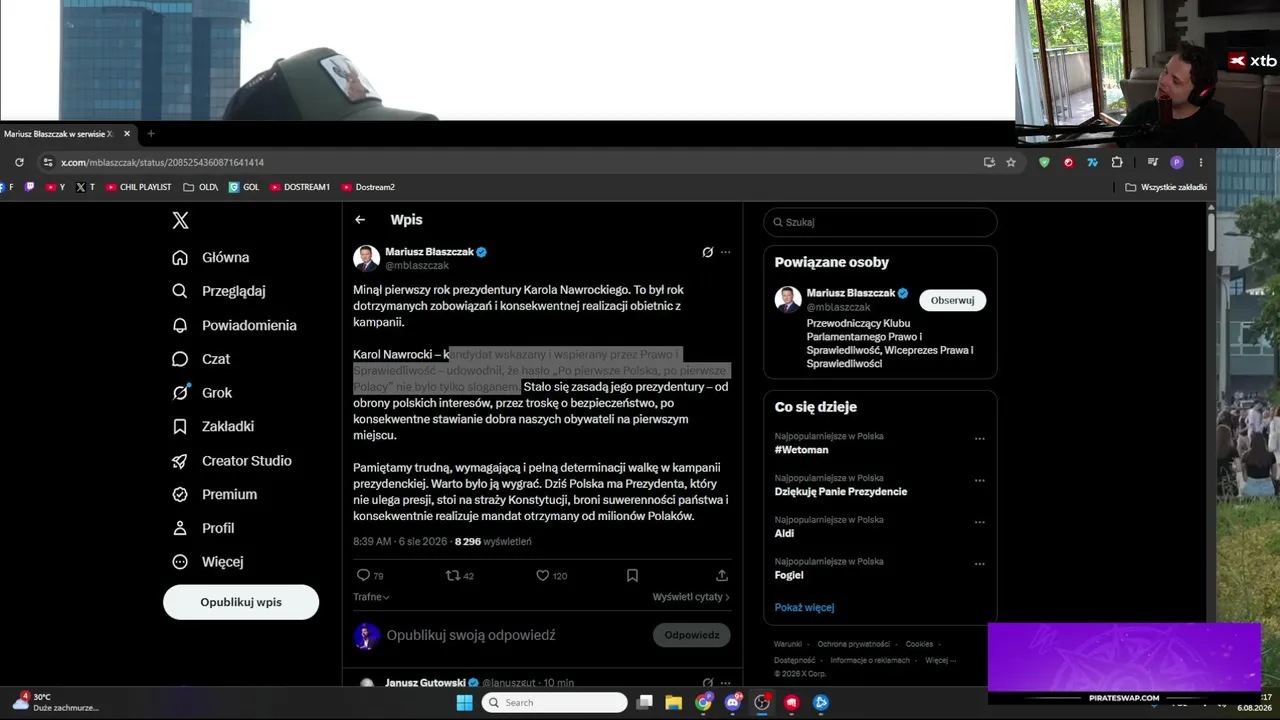Image resolution: width=1280 pixels, height=720 pixels.
Task: Reload the page in the browser
Action: (19, 162)
